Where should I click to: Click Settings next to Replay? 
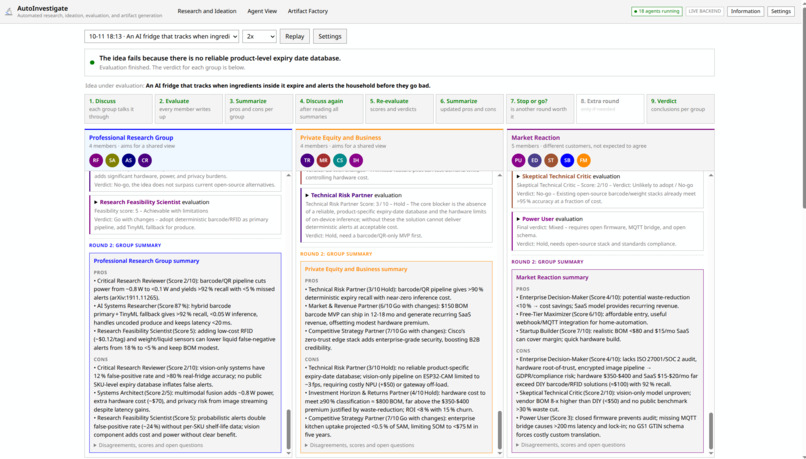pyautogui.click(x=329, y=36)
